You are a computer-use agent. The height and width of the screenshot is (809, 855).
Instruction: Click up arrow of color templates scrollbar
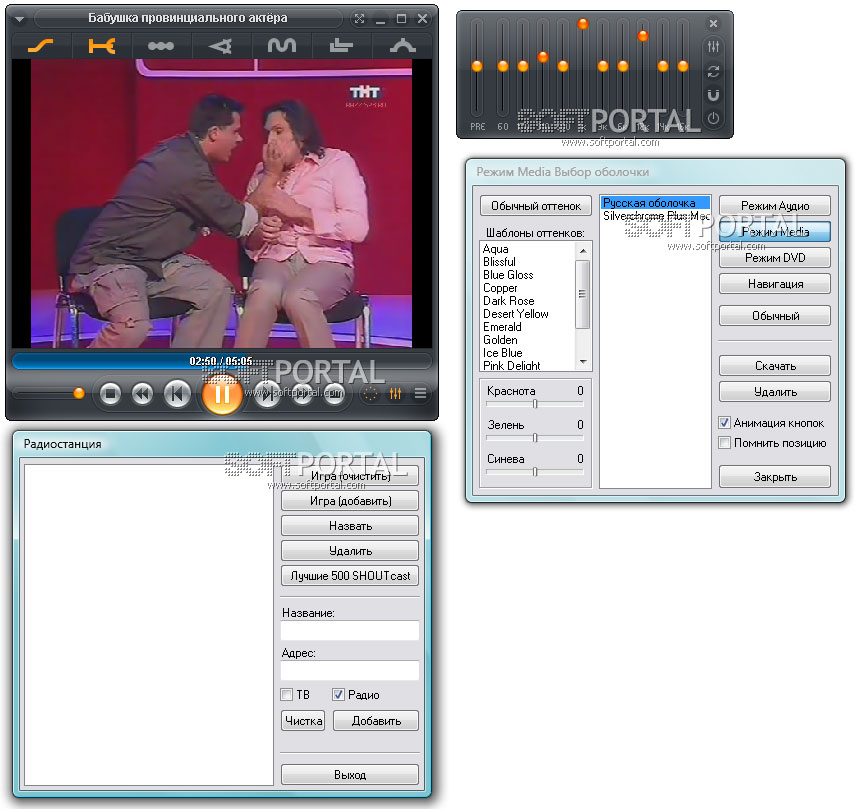pos(583,250)
